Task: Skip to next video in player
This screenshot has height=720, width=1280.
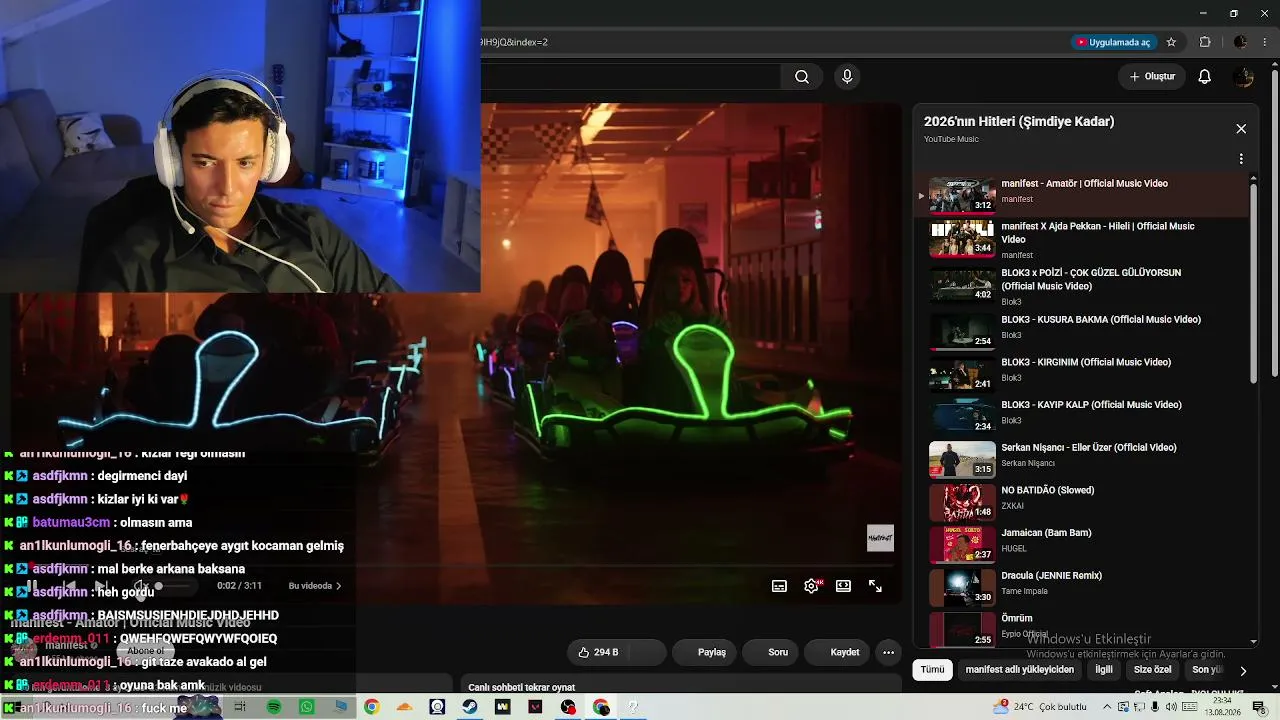Action: (x=100, y=586)
